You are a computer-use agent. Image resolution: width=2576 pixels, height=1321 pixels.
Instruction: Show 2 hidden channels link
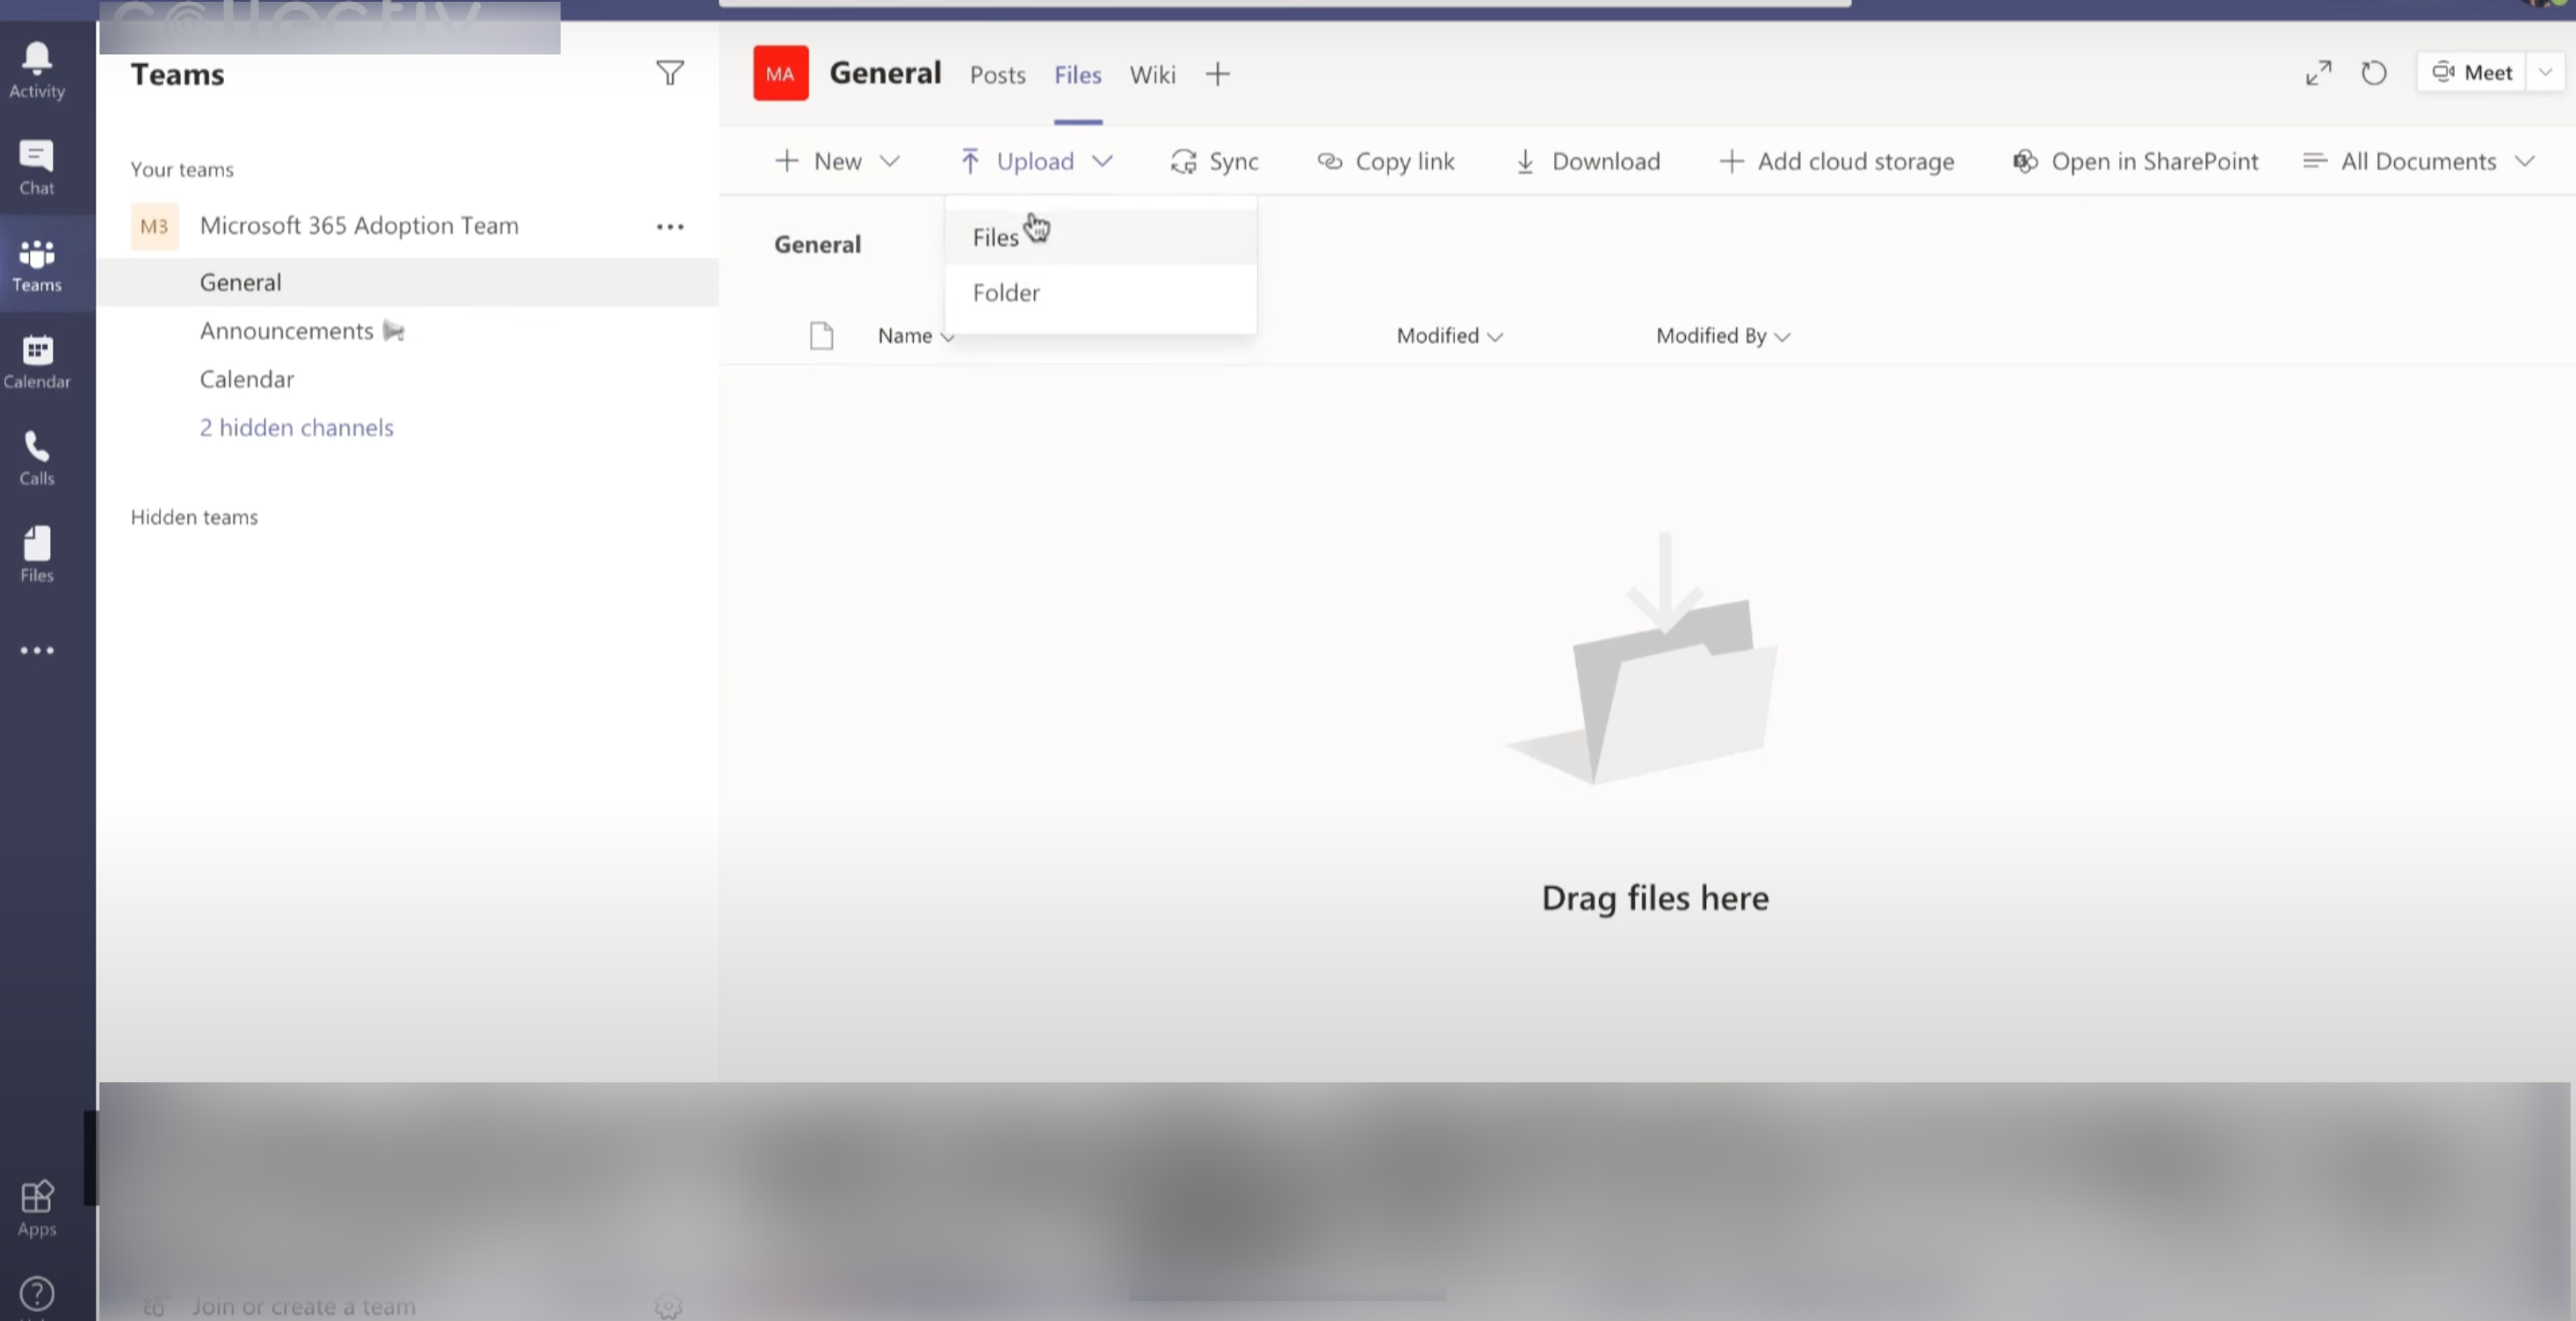296,428
